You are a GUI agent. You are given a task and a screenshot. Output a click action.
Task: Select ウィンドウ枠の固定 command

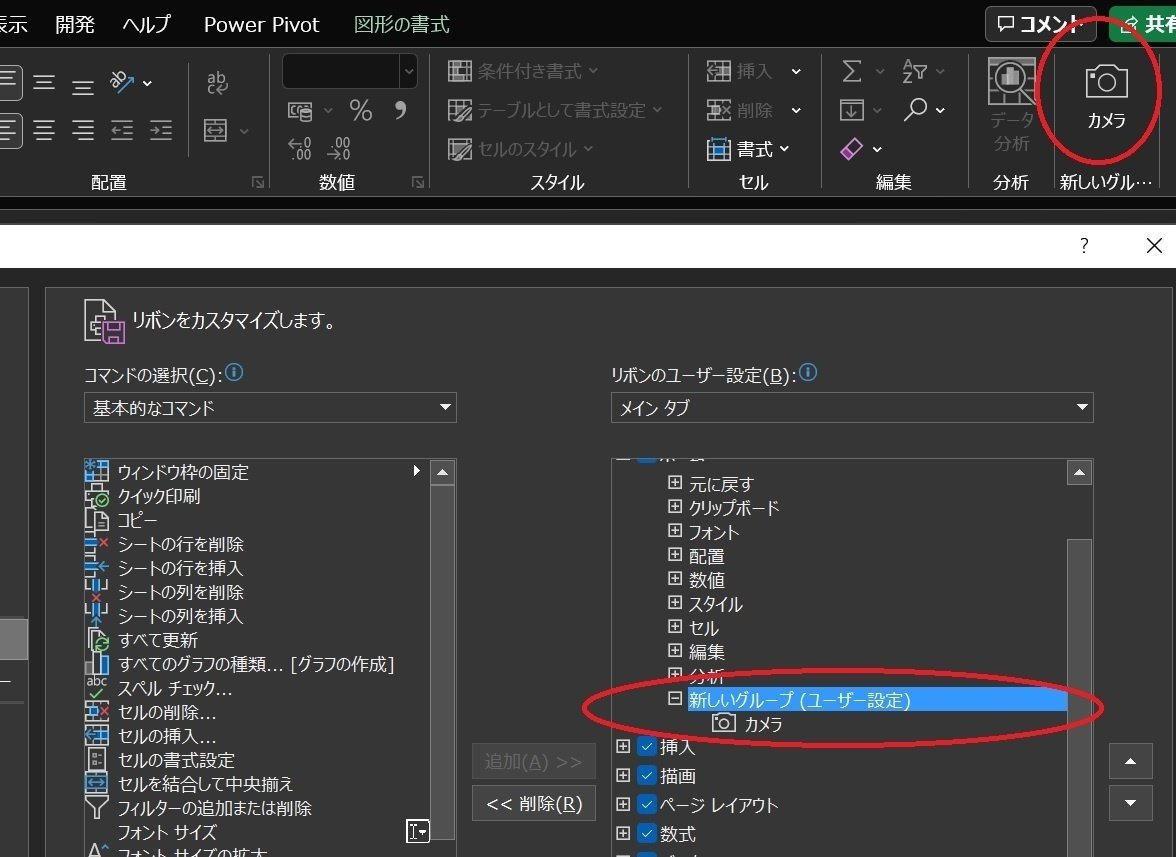coord(256,472)
